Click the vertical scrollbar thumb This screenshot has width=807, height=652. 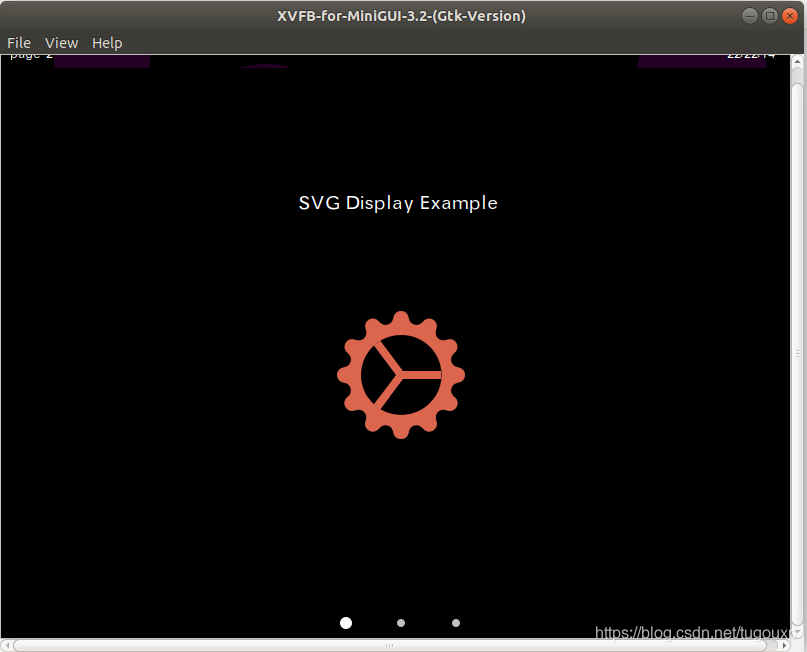[x=797, y=354]
